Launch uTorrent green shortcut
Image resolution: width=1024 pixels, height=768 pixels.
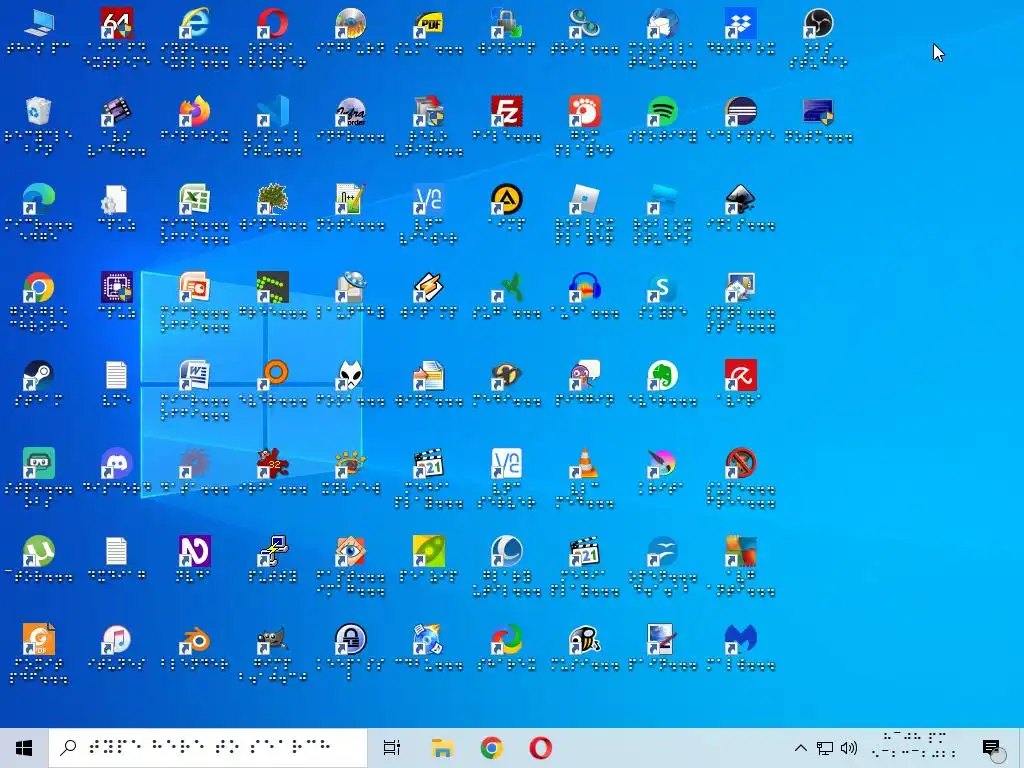point(38,551)
